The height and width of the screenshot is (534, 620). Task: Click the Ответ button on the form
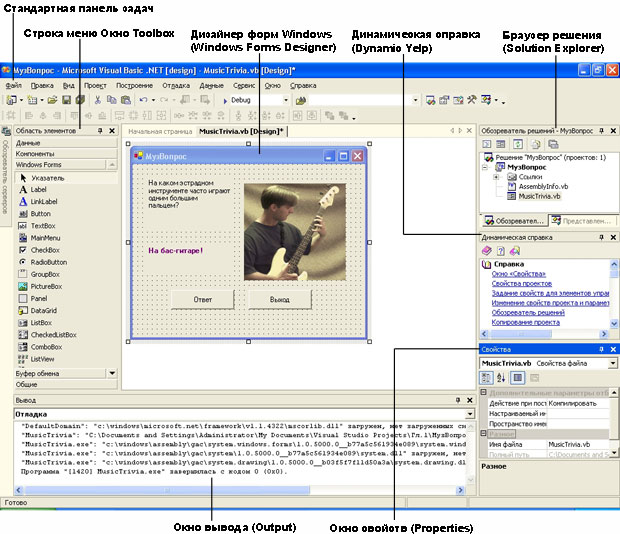coord(203,300)
